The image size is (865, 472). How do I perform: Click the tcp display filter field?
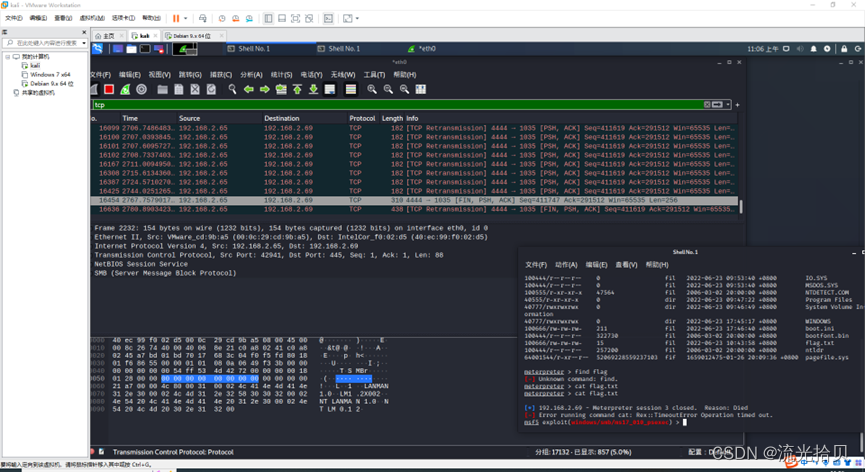click(x=397, y=104)
